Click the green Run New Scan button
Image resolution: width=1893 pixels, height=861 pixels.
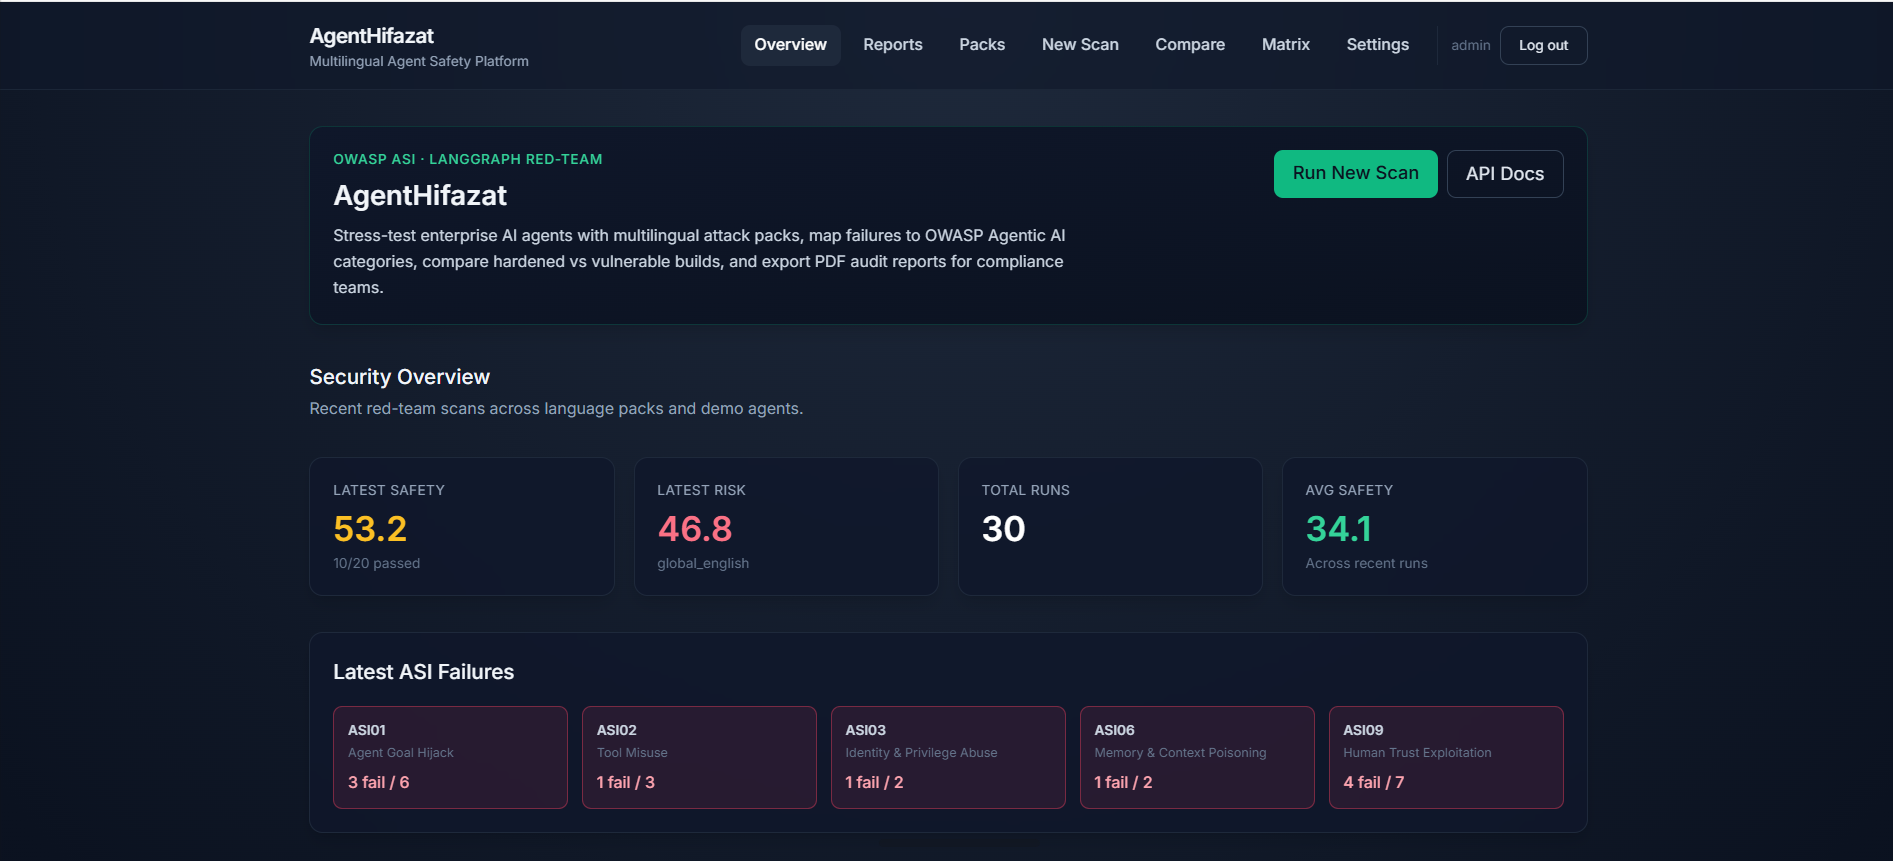coord(1355,174)
